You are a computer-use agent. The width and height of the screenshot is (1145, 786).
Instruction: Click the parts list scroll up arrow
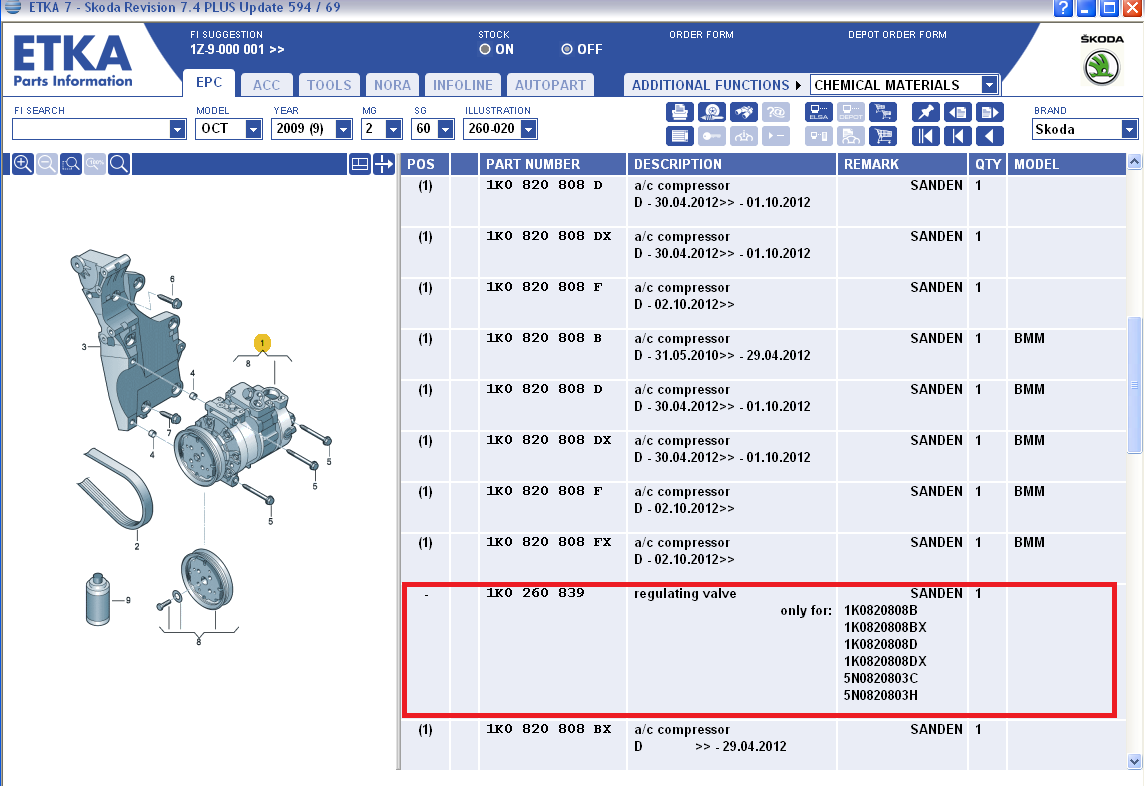(1134, 161)
